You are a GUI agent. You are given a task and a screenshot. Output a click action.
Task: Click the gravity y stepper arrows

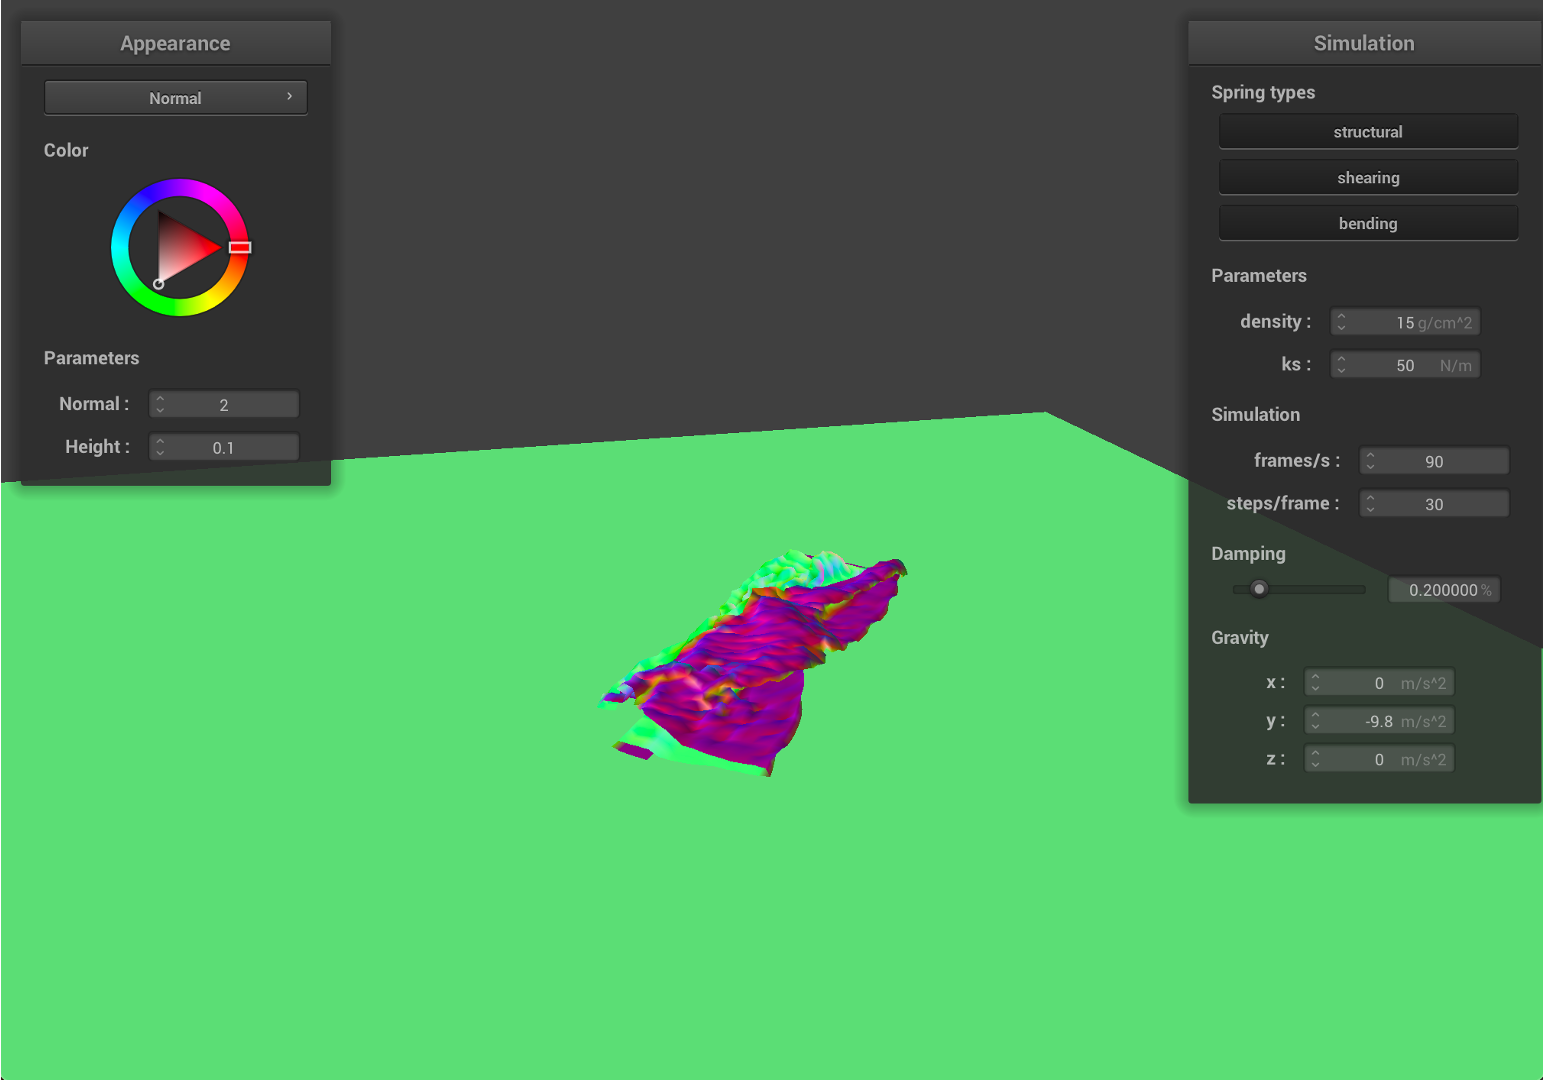tap(1316, 721)
